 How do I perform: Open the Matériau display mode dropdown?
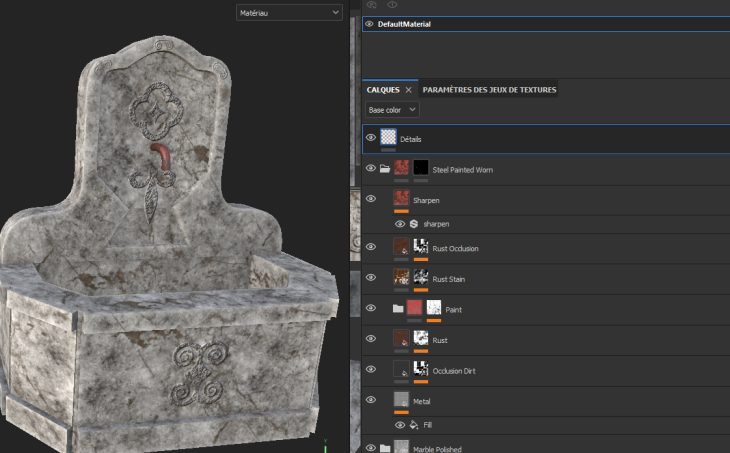(x=288, y=13)
